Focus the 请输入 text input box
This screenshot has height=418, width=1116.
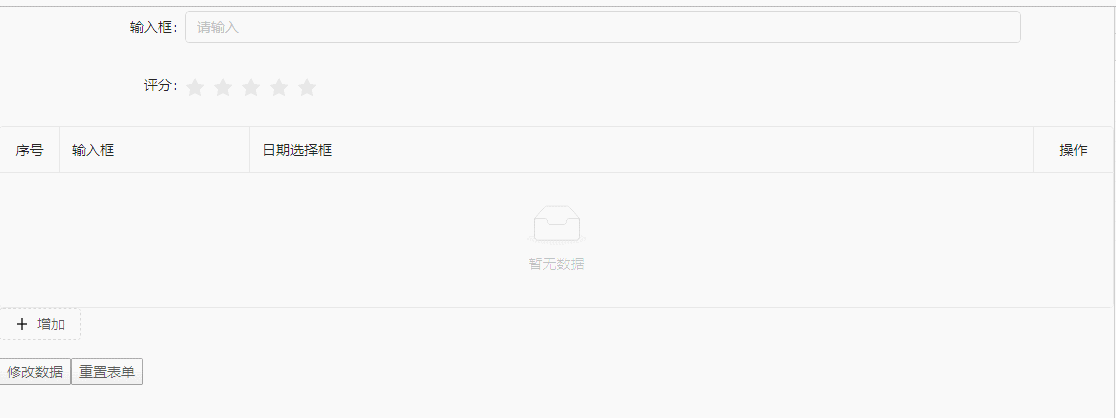603,27
